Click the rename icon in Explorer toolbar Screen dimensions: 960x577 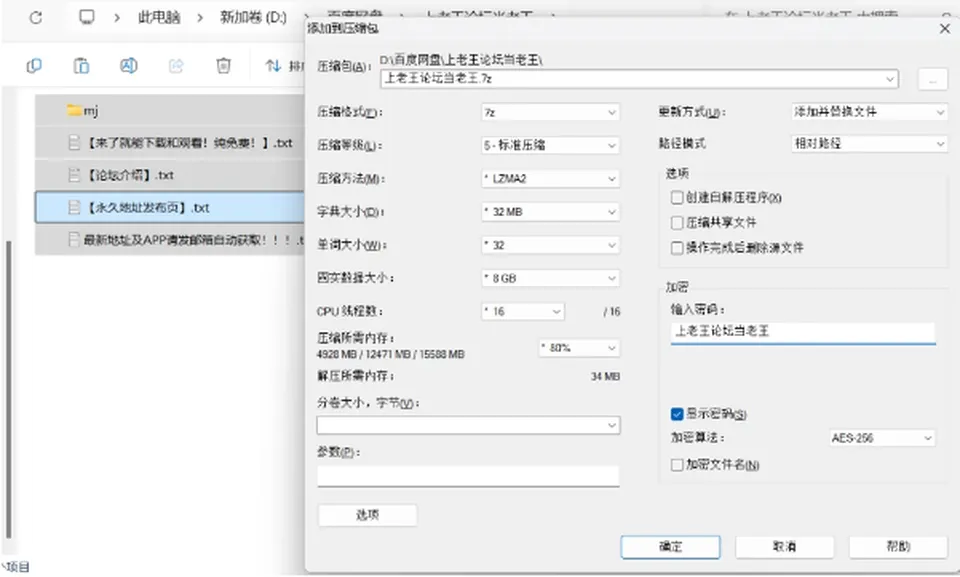click(129, 66)
